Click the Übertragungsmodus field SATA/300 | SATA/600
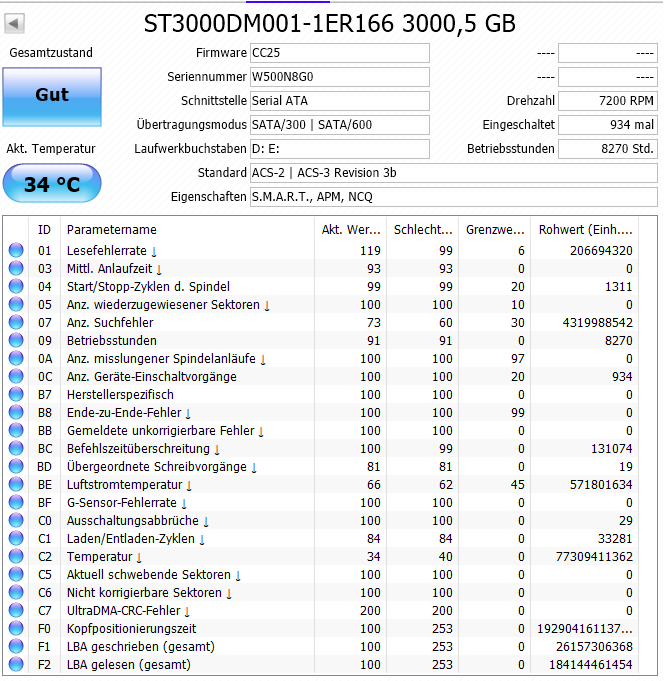Screen dimensions: 664x681 point(340,125)
